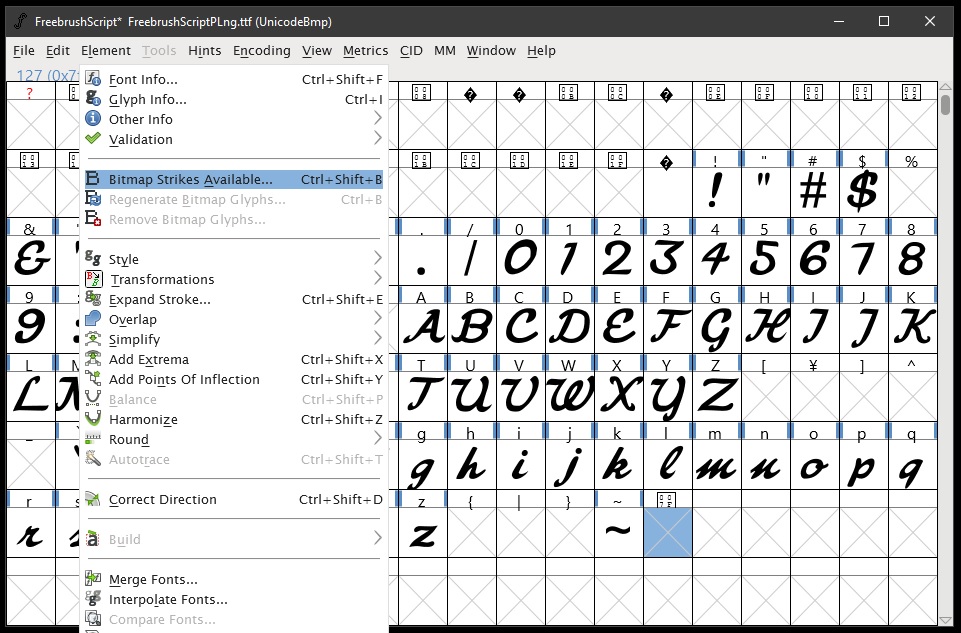Viewport: 961px width, 633px height.
Task: Click the Add Extrema icon
Action: coord(93,359)
